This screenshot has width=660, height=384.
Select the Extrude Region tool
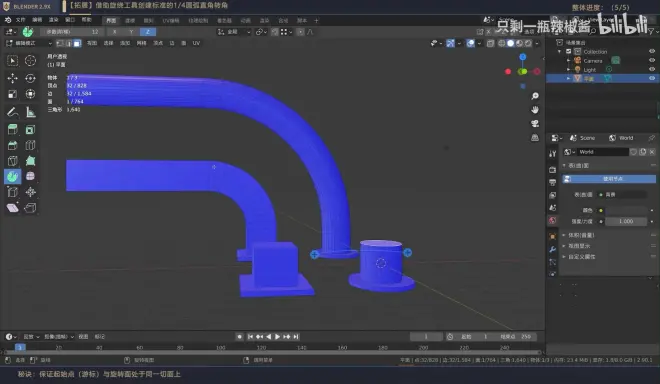click(x=12, y=129)
